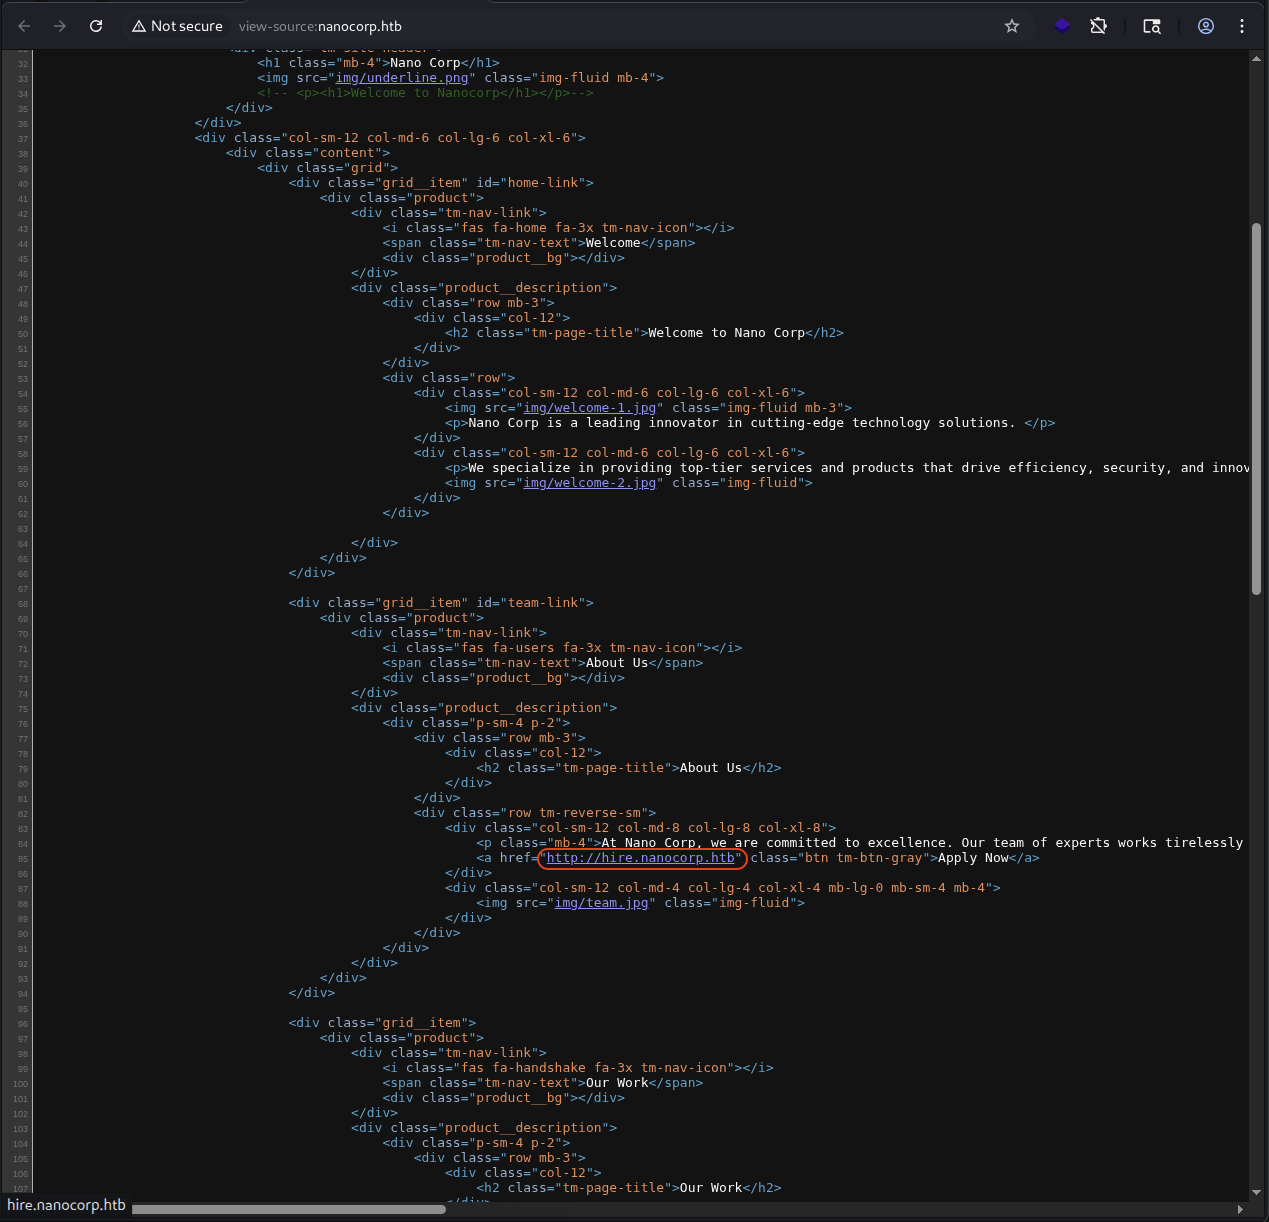This screenshot has height=1222, width=1269.
Task: Click the Not secure site info chip
Action: click(x=177, y=26)
